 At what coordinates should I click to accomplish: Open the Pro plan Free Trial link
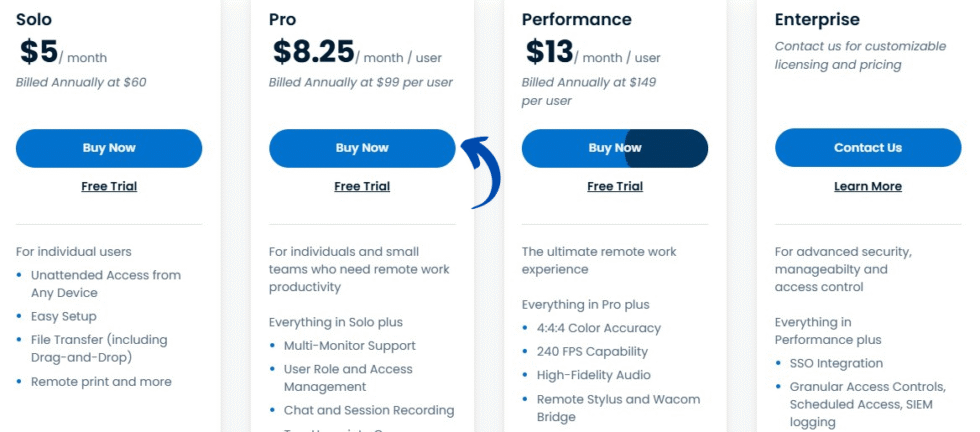click(x=362, y=186)
